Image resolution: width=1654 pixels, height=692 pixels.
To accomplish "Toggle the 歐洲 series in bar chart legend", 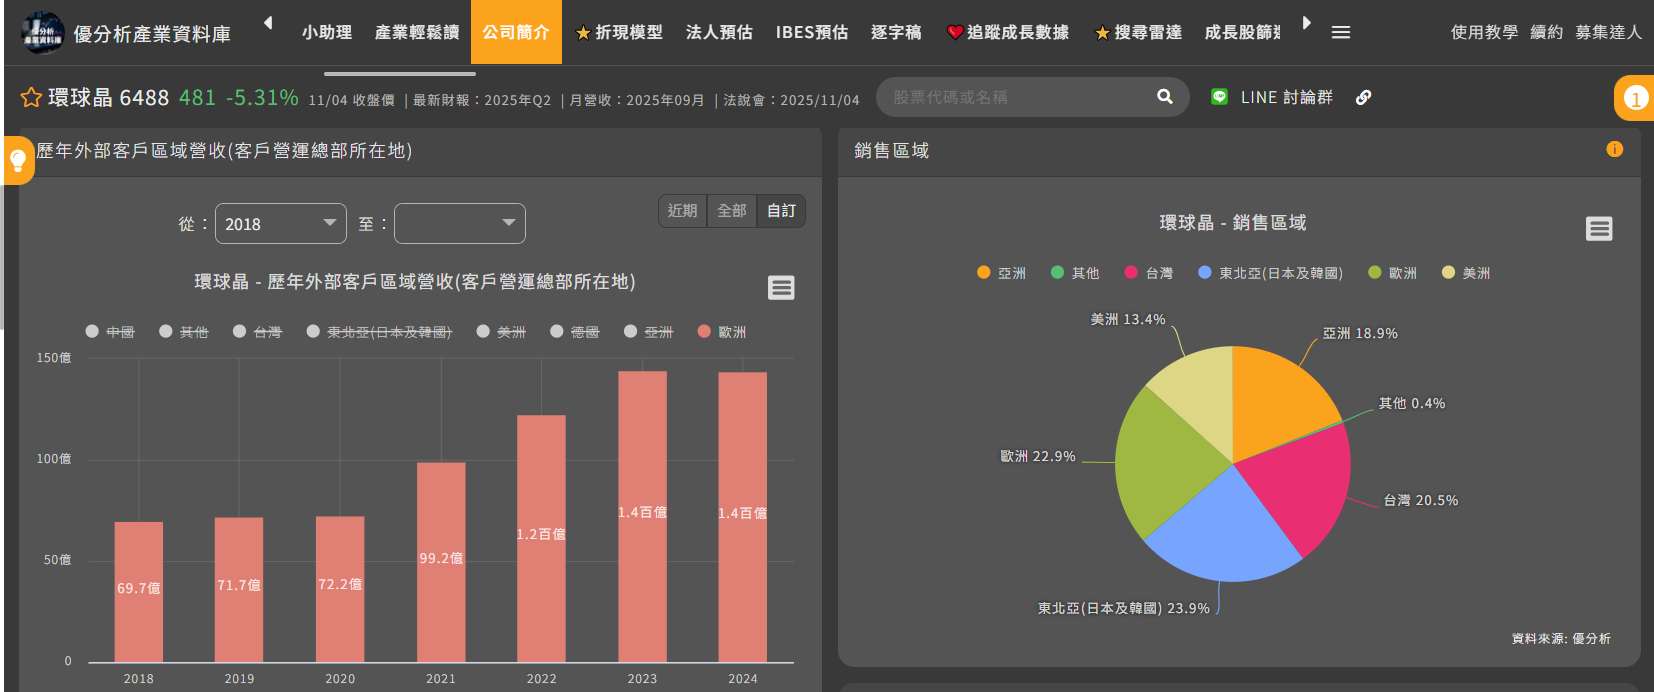I will pos(721,332).
